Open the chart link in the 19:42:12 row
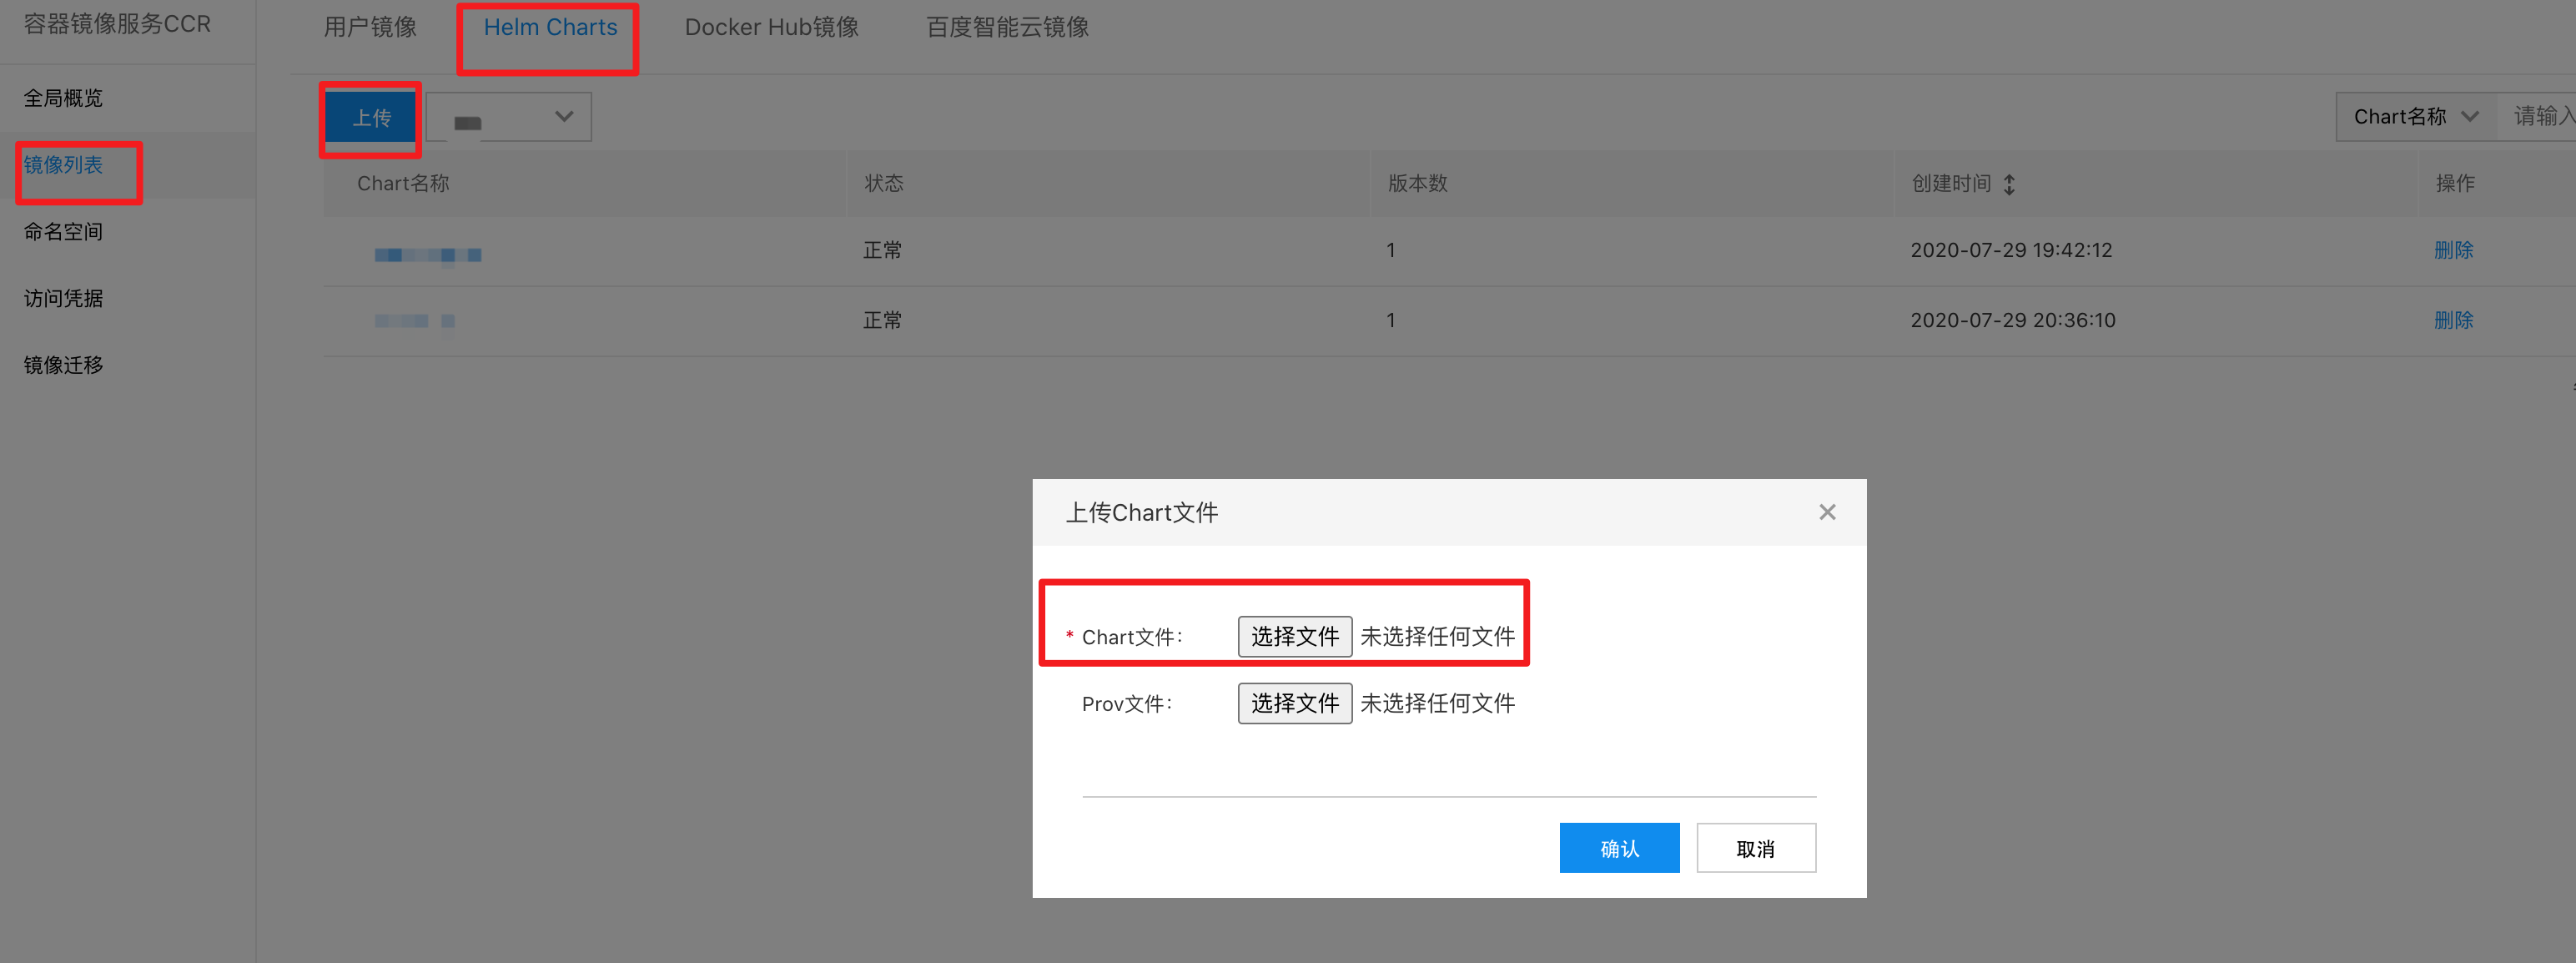2576x963 pixels. click(x=428, y=255)
